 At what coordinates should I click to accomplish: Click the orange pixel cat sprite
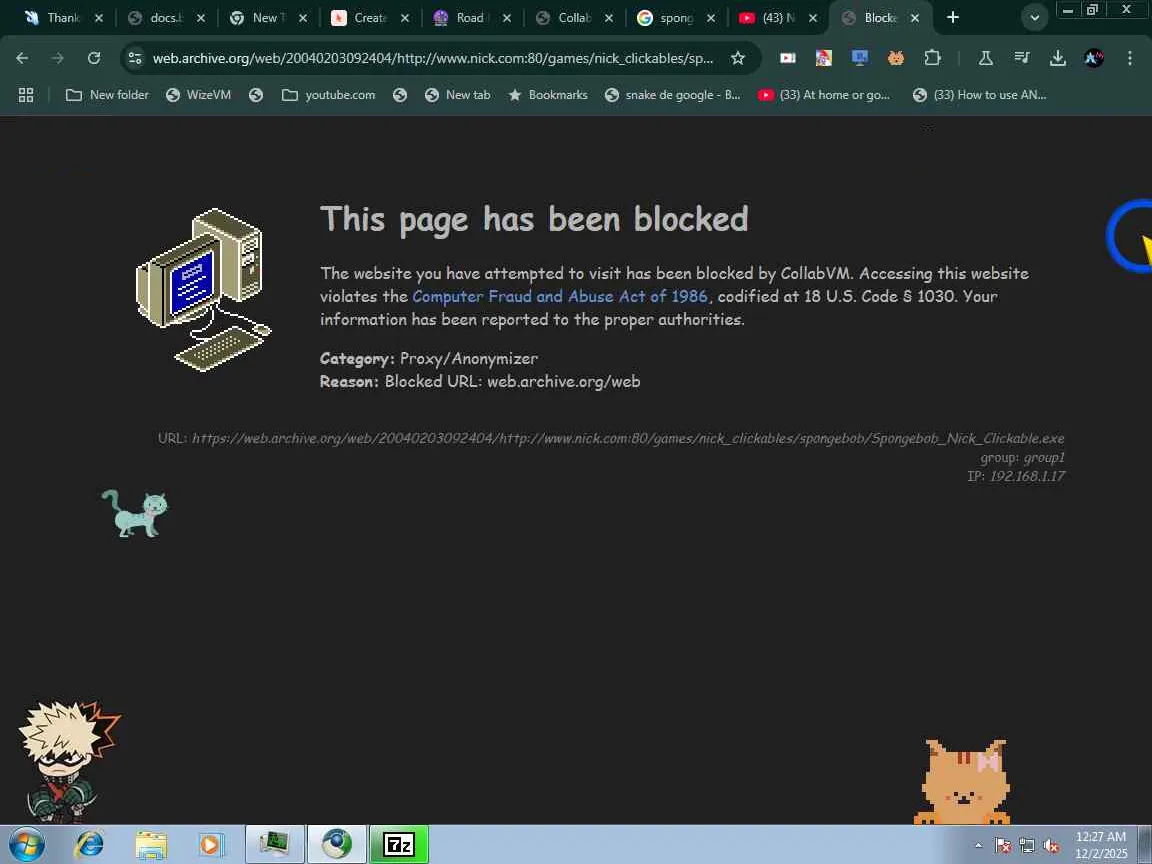pyautogui.click(x=964, y=782)
